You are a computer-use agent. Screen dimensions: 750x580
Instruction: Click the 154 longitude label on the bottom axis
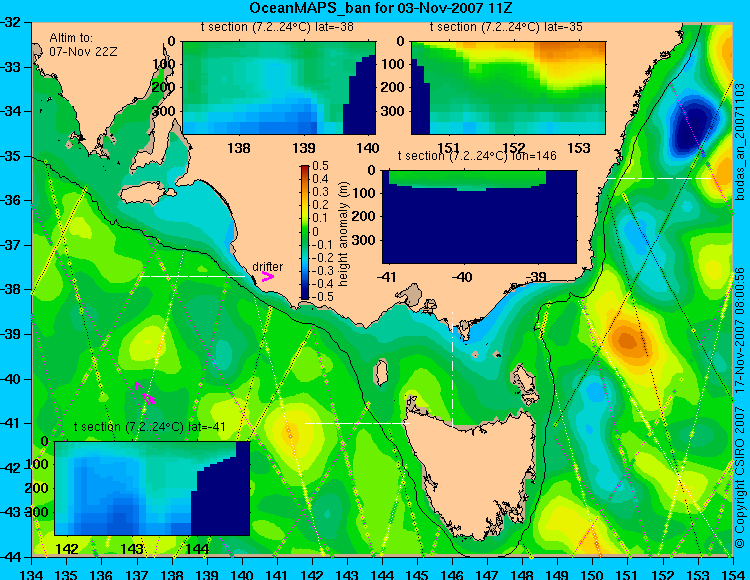coord(733,574)
